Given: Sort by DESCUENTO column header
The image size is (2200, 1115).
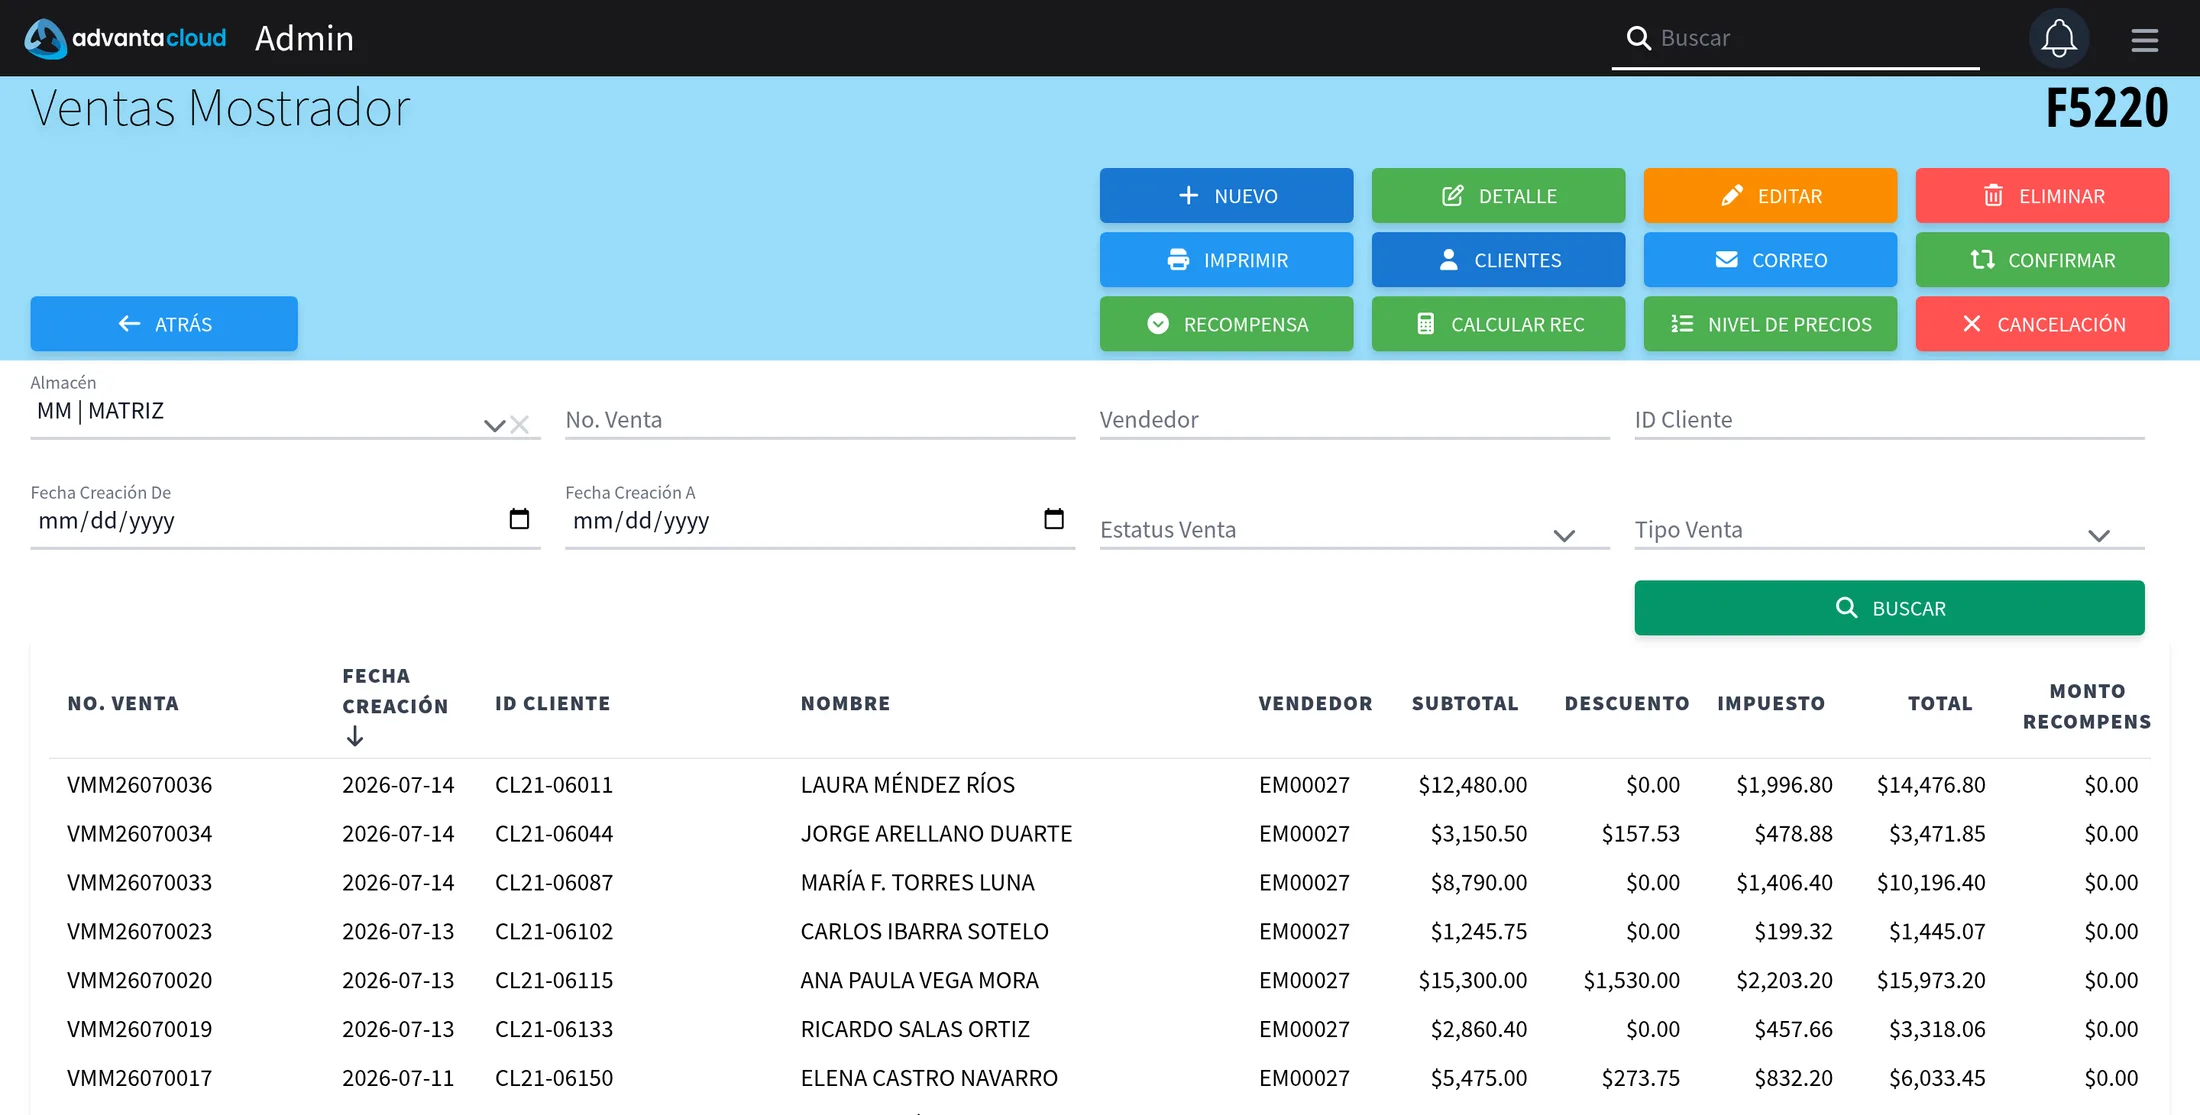Looking at the screenshot, I should (1627, 704).
